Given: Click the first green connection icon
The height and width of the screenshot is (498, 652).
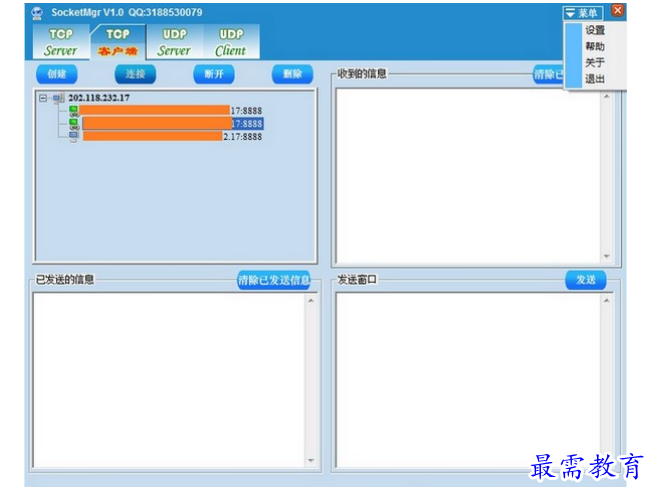Looking at the screenshot, I should pos(74,111).
